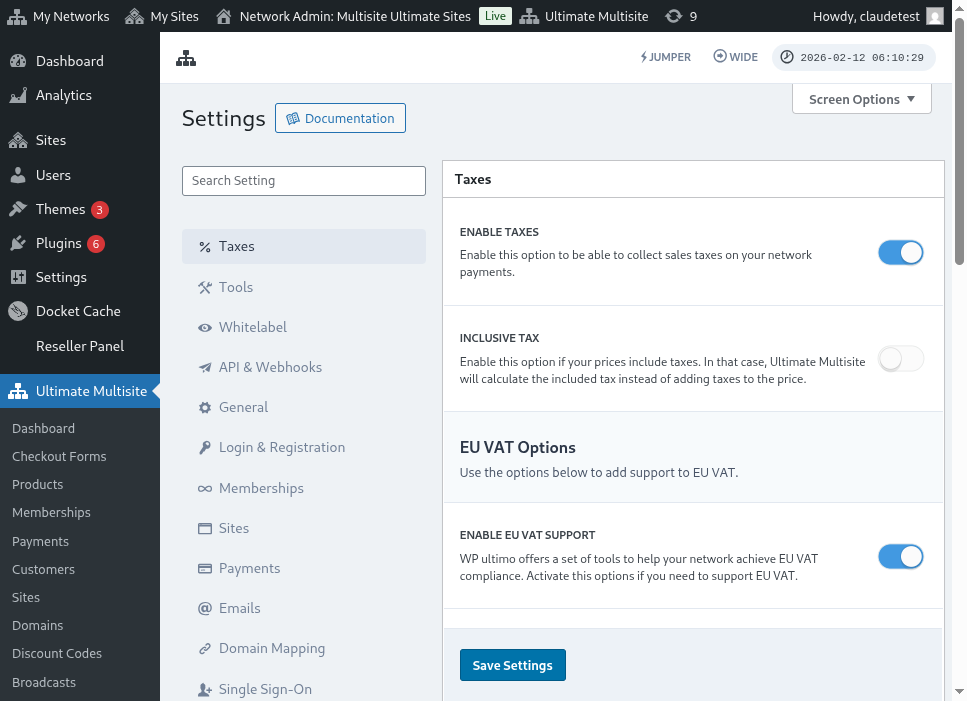This screenshot has height=701, width=967.
Task: Open Products in Ultimate Multisite submenu
Action: [x=38, y=485]
